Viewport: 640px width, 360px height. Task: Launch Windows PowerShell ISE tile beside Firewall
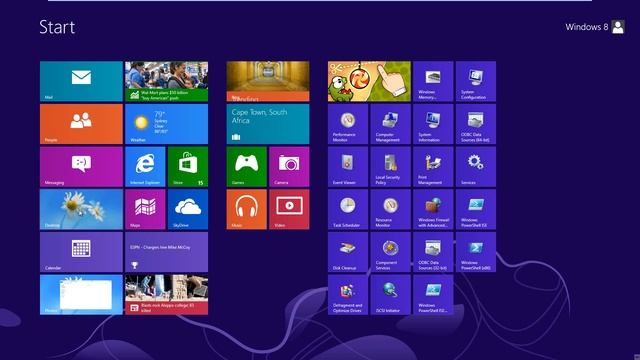[476, 209]
